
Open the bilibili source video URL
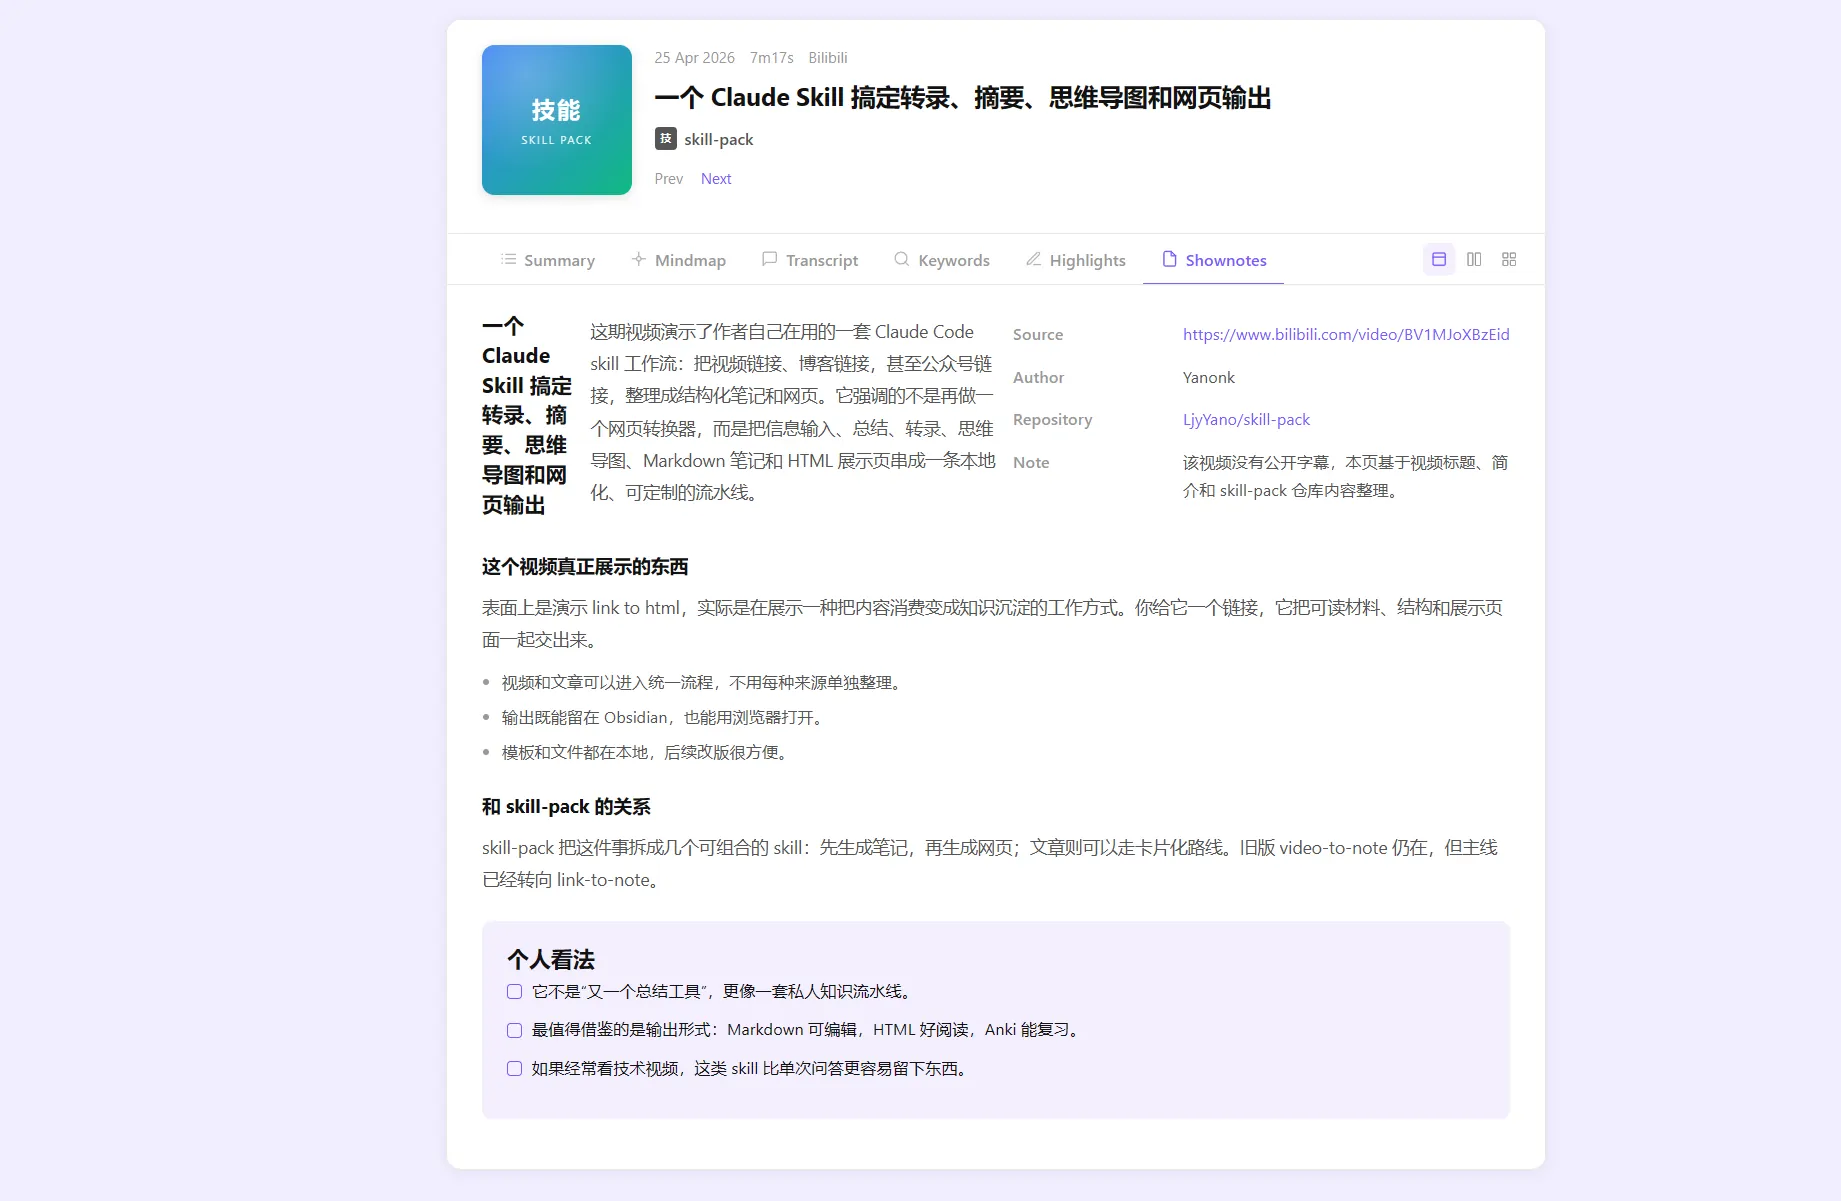[1346, 334]
